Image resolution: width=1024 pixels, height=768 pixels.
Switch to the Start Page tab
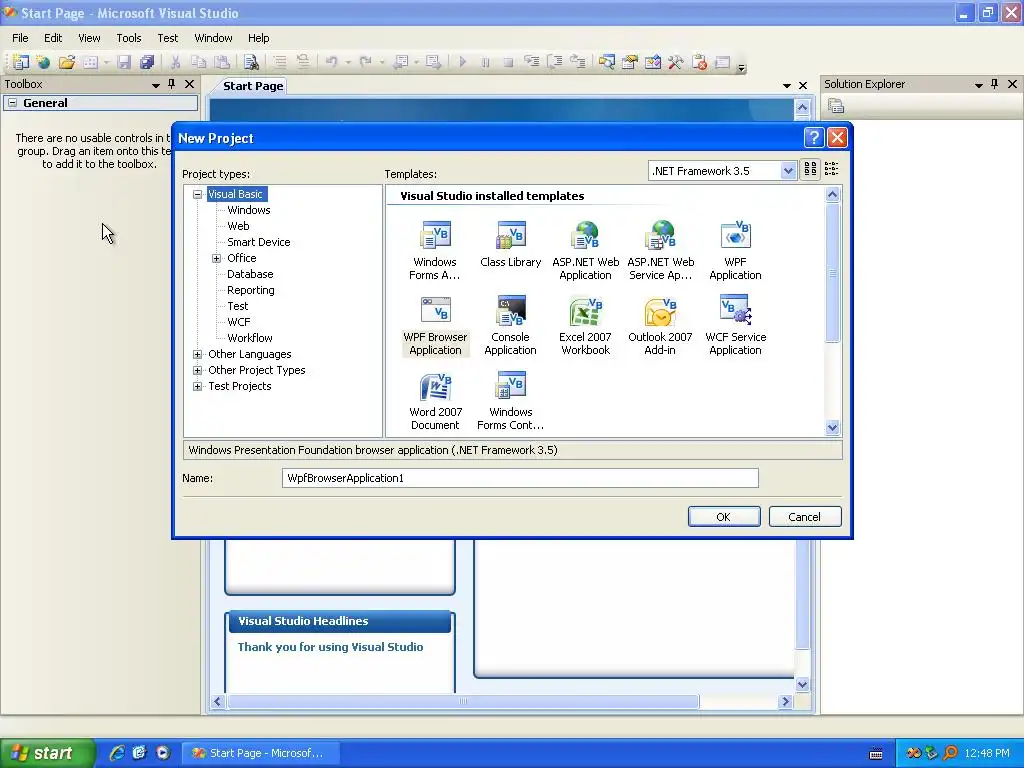coord(253,86)
